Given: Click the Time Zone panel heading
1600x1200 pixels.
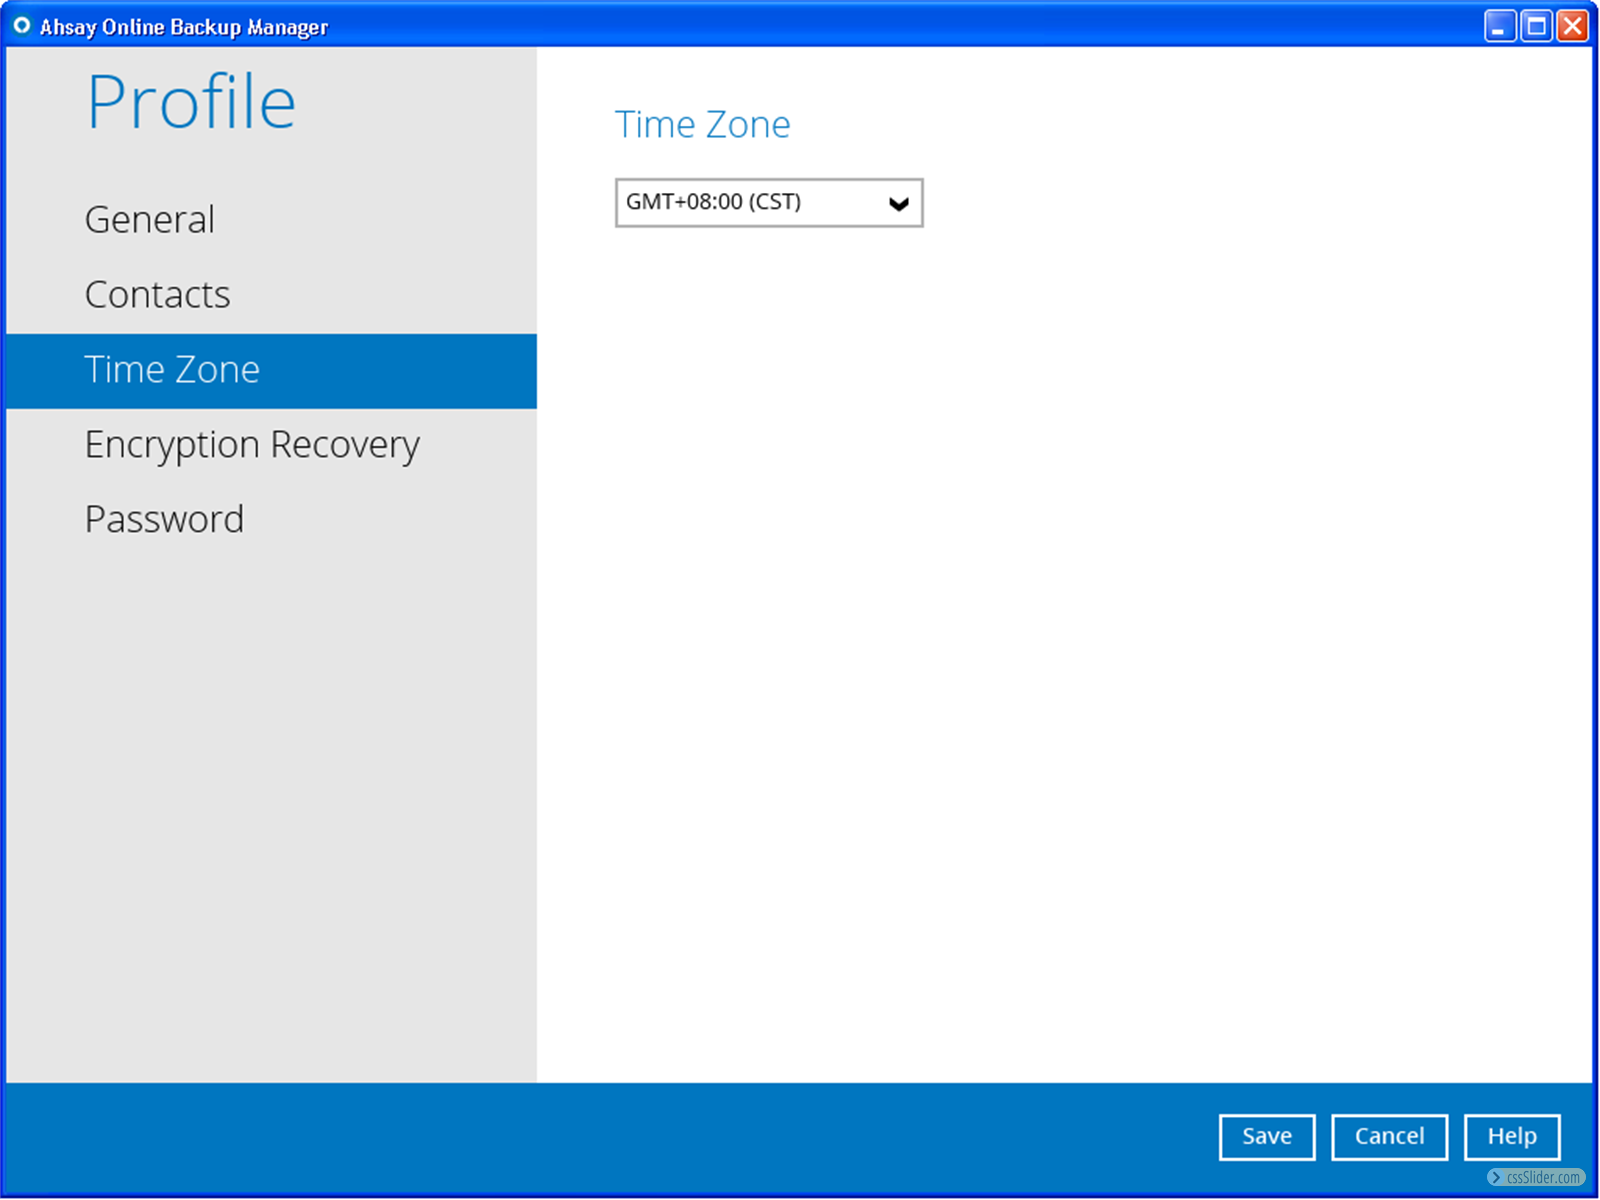Looking at the screenshot, I should tap(702, 125).
